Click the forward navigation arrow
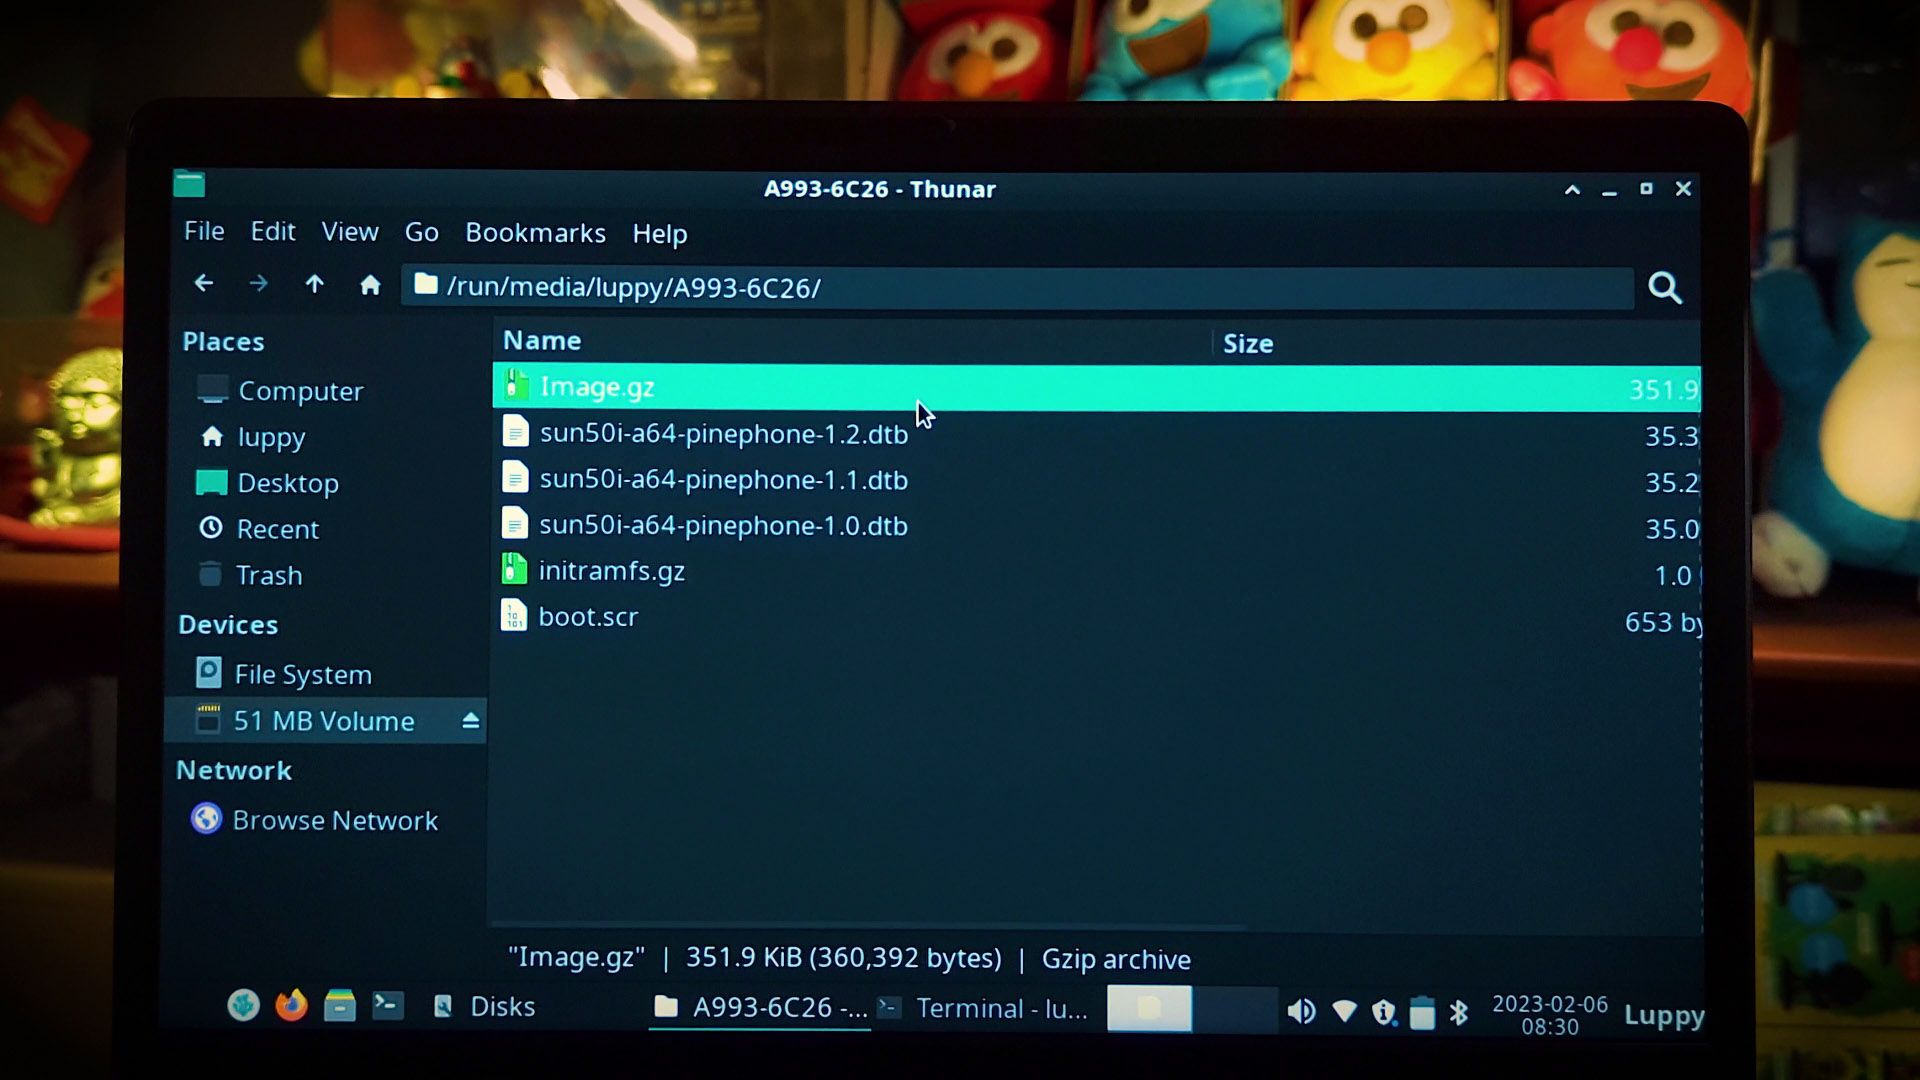The width and height of the screenshot is (1920, 1080). tap(257, 285)
